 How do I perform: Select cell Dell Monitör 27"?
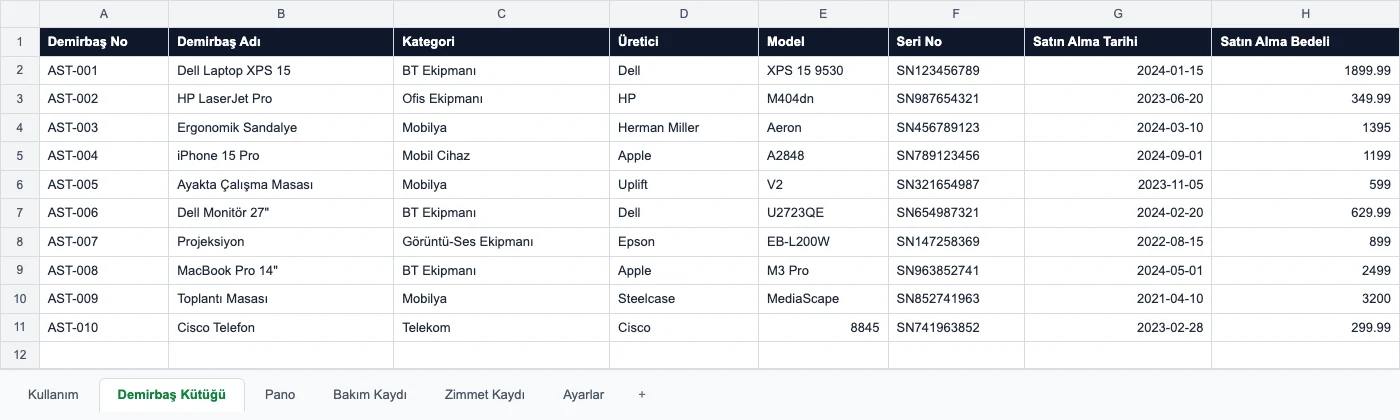click(x=281, y=213)
